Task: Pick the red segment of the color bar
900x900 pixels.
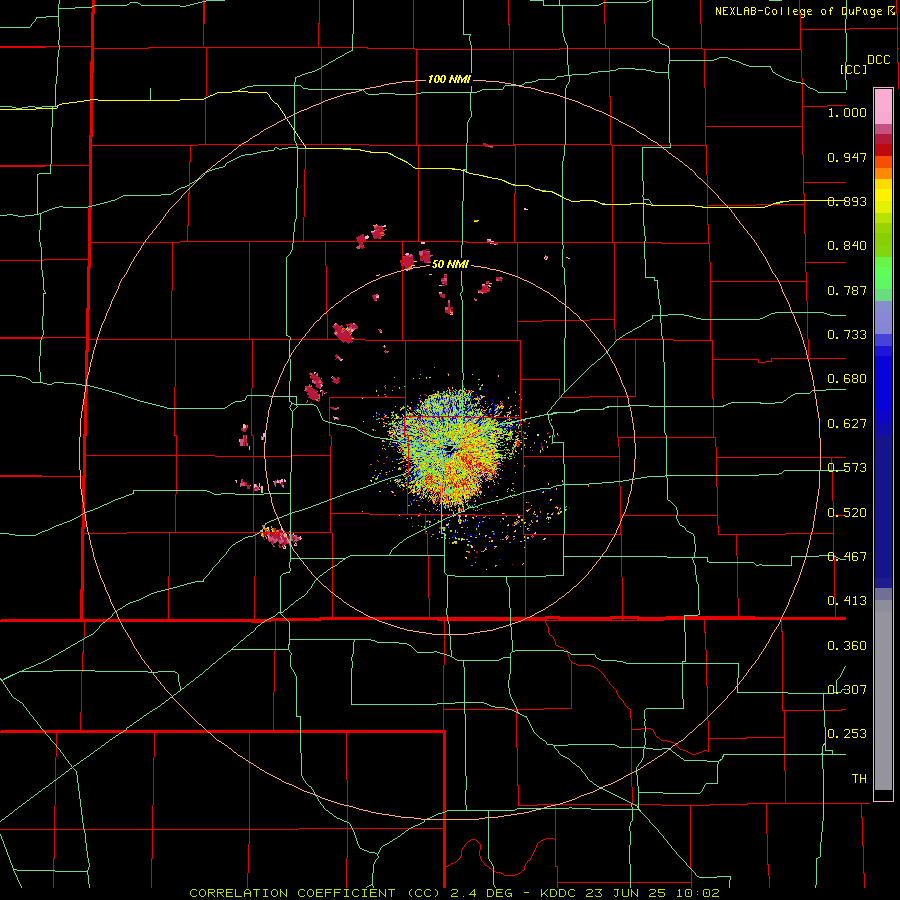Action: [883, 150]
